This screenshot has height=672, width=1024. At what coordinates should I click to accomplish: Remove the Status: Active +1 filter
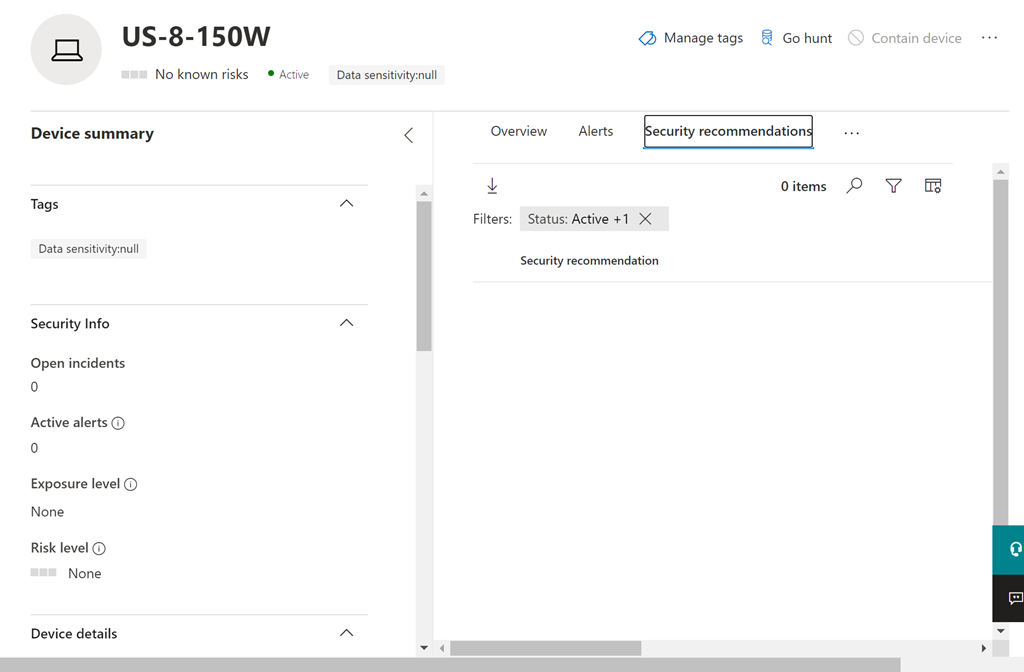(646, 219)
